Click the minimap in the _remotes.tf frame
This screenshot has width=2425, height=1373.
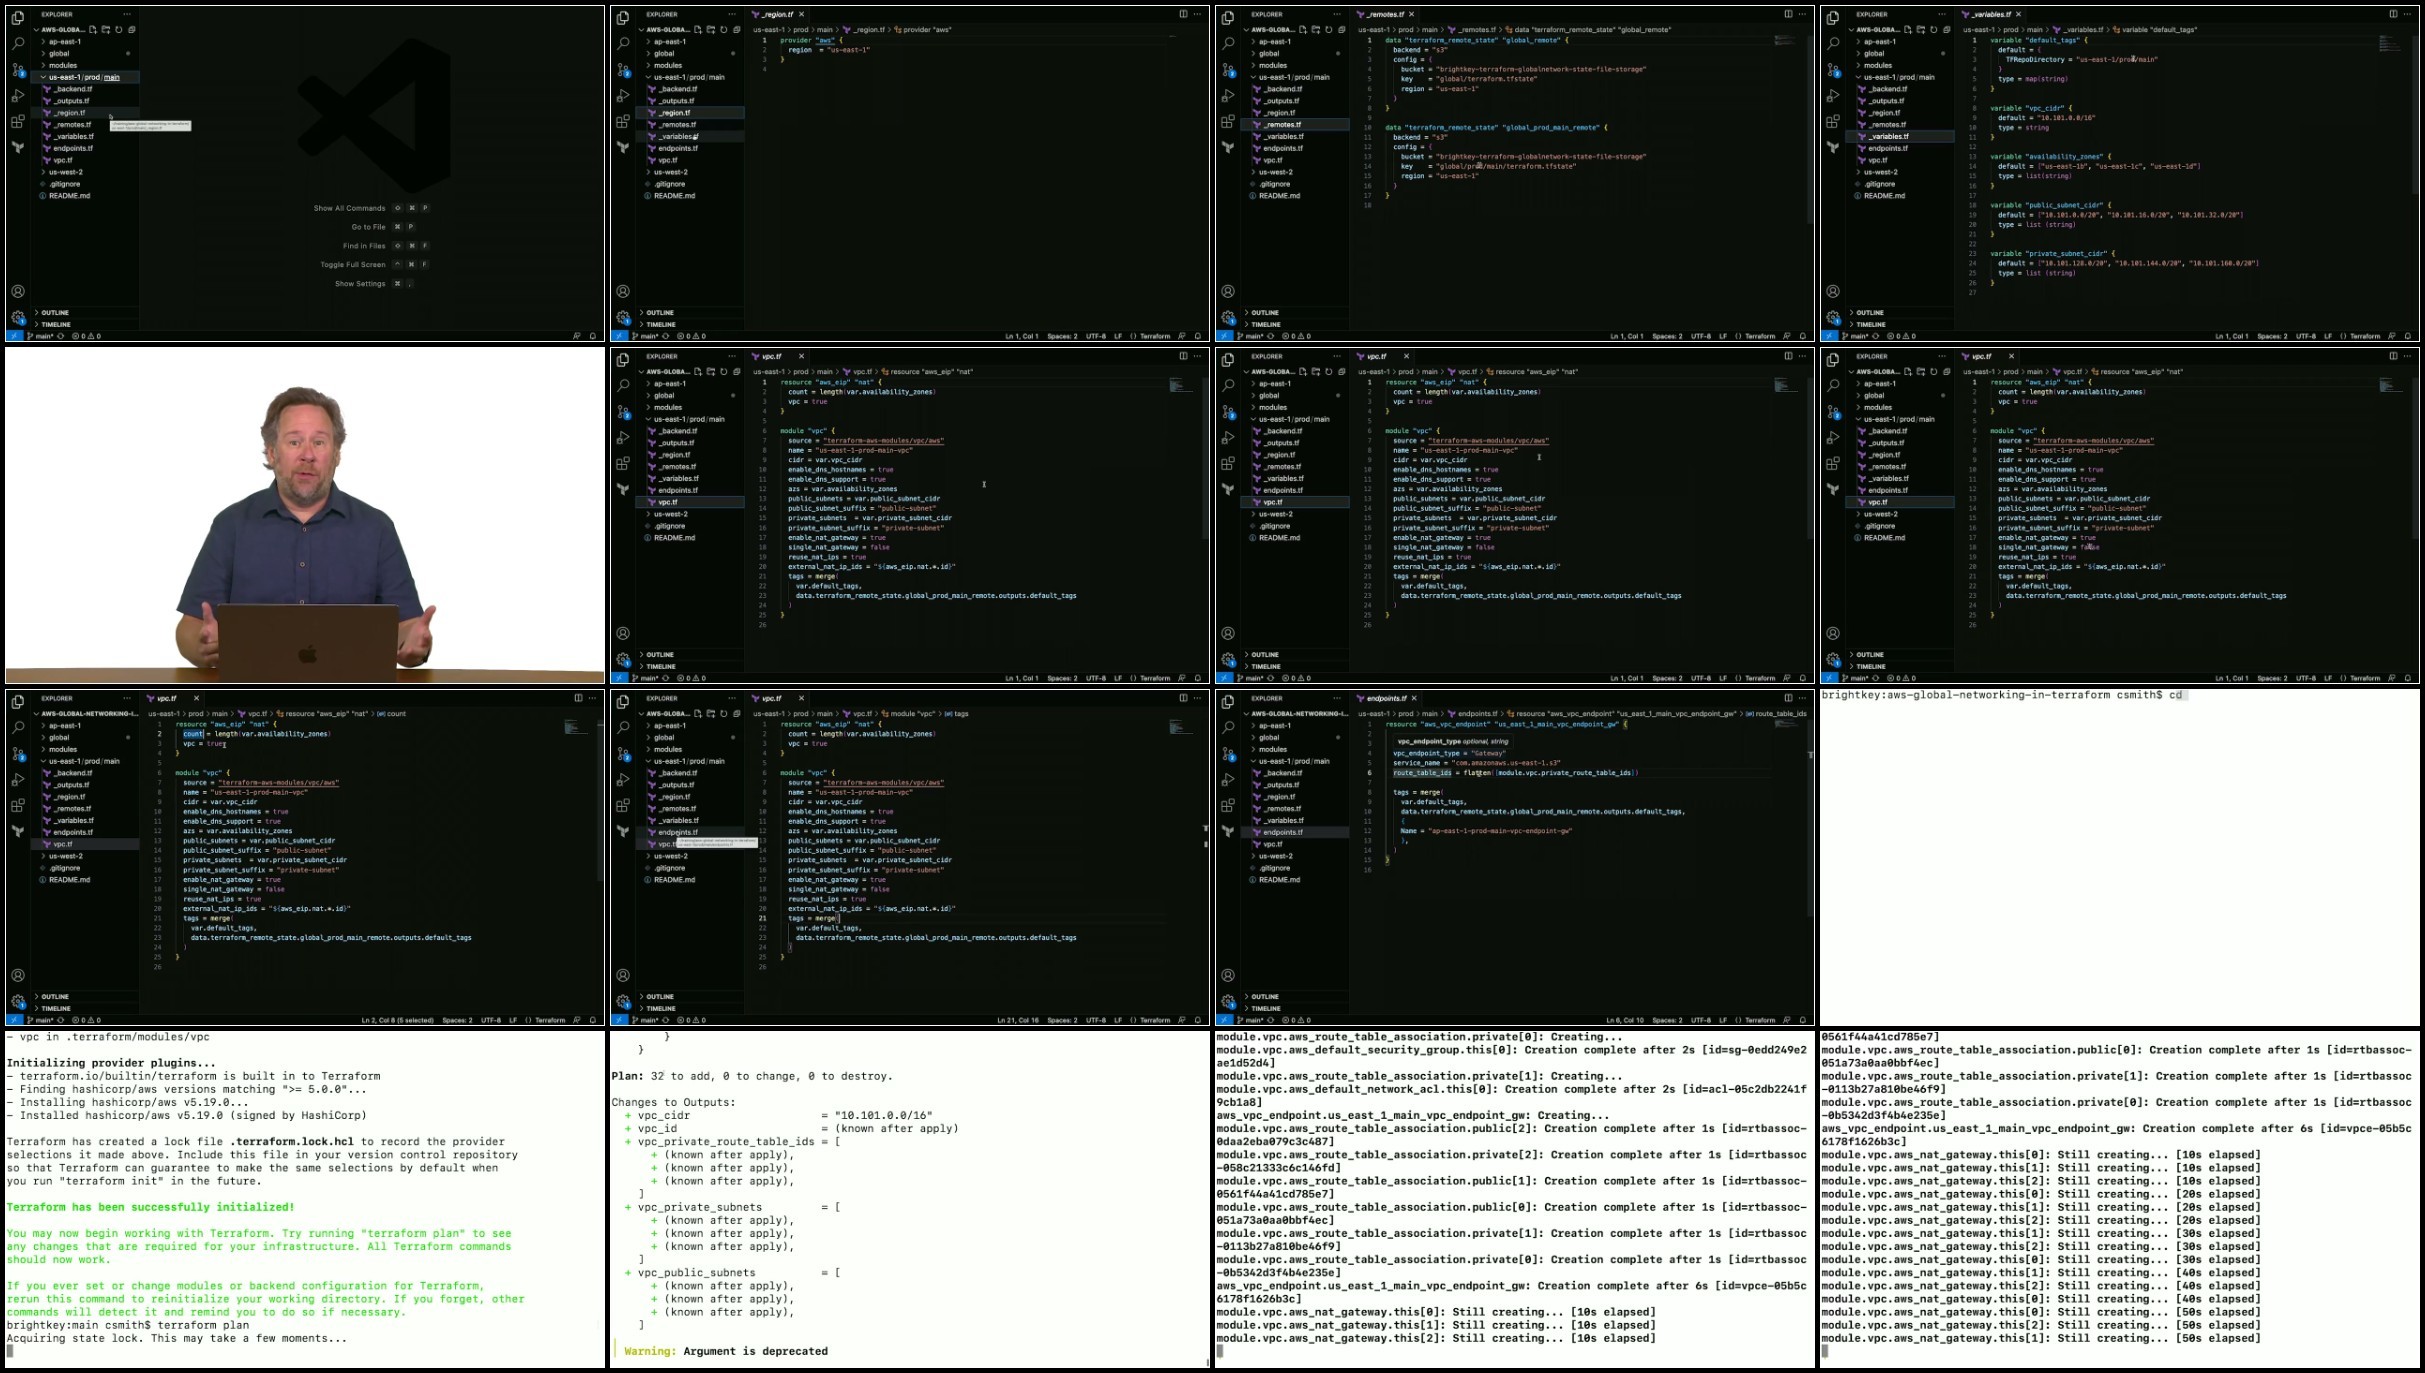coord(1785,41)
